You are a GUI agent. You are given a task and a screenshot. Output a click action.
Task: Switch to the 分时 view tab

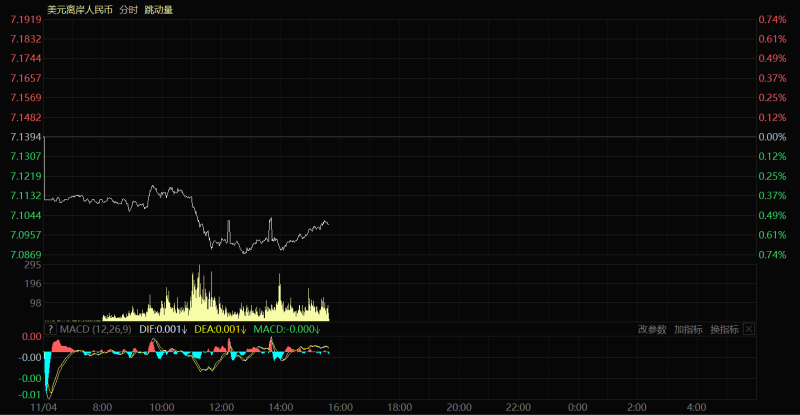[x=129, y=10]
